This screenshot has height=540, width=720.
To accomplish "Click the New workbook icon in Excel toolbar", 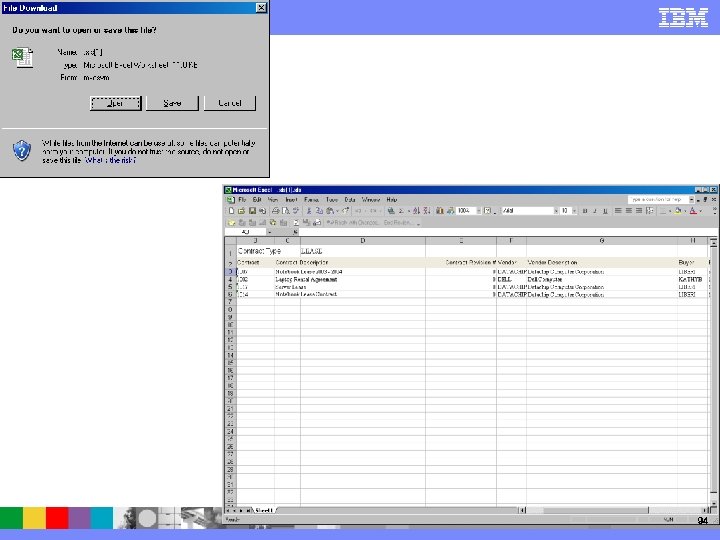I will (x=231, y=211).
